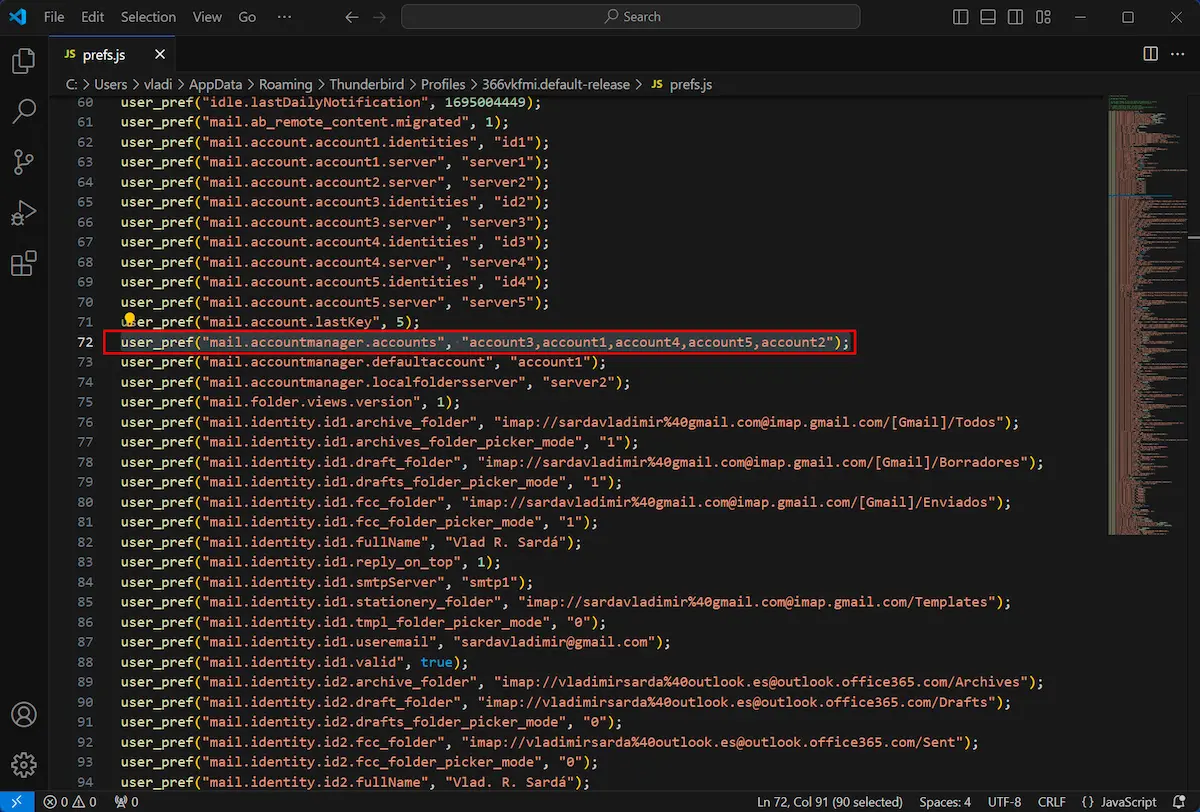Open the Selection menu
This screenshot has width=1200, height=812.
[x=148, y=17]
